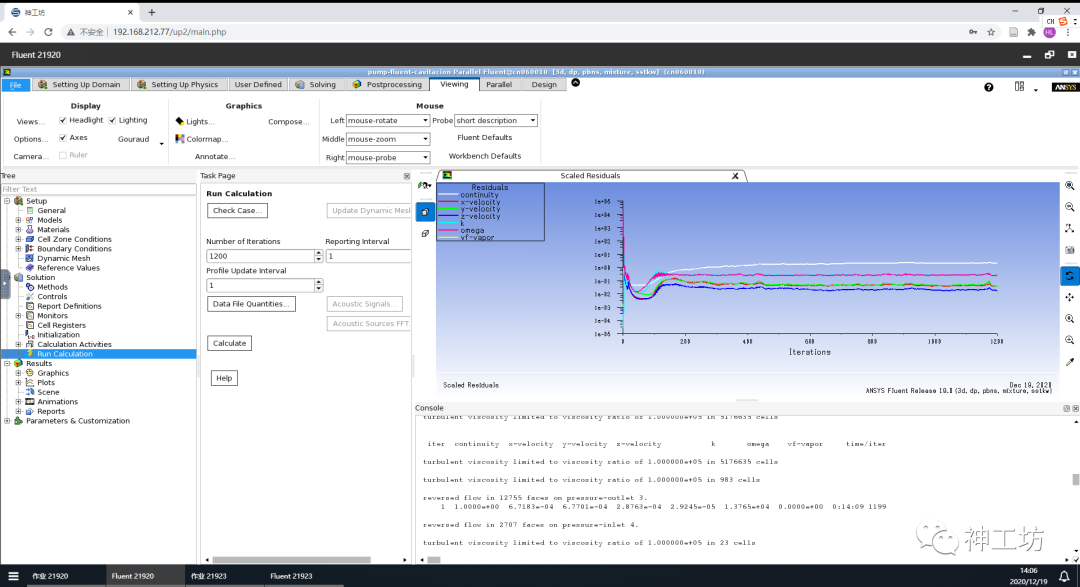
Task: Click the Lights icon in Graphics group
Action: coord(180,121)
